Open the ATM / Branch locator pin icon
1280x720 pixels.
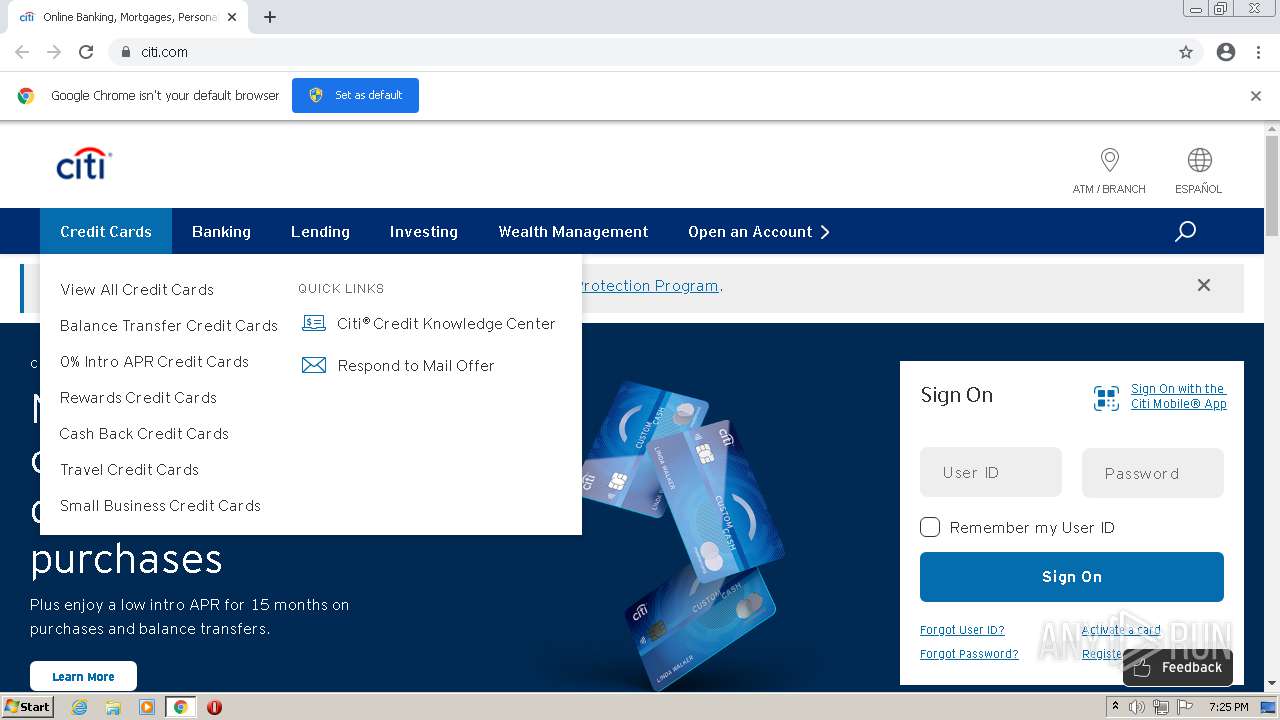(x=1109, y=160)
